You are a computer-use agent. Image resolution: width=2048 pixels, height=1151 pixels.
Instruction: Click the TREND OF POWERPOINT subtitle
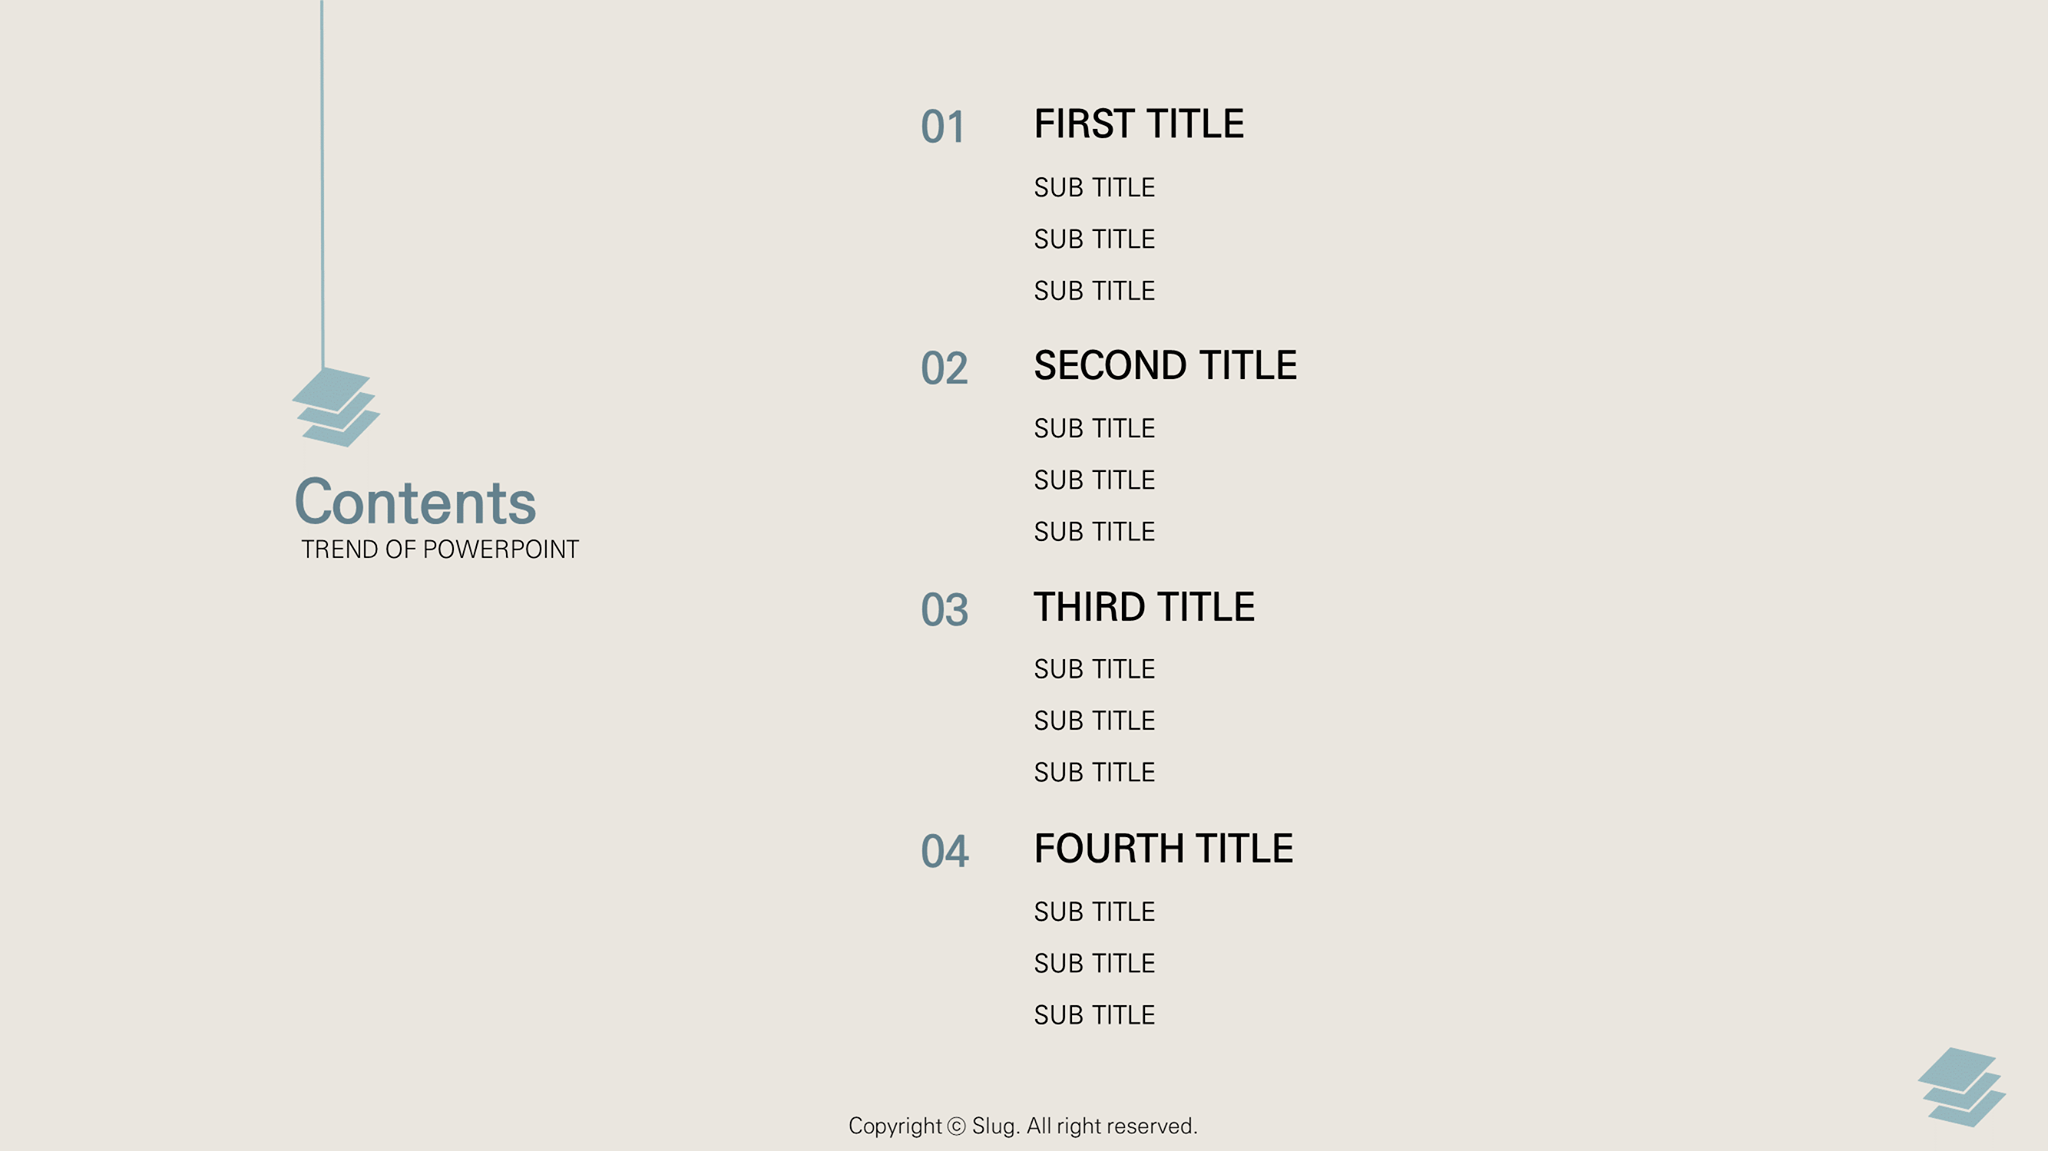[440, 549]
